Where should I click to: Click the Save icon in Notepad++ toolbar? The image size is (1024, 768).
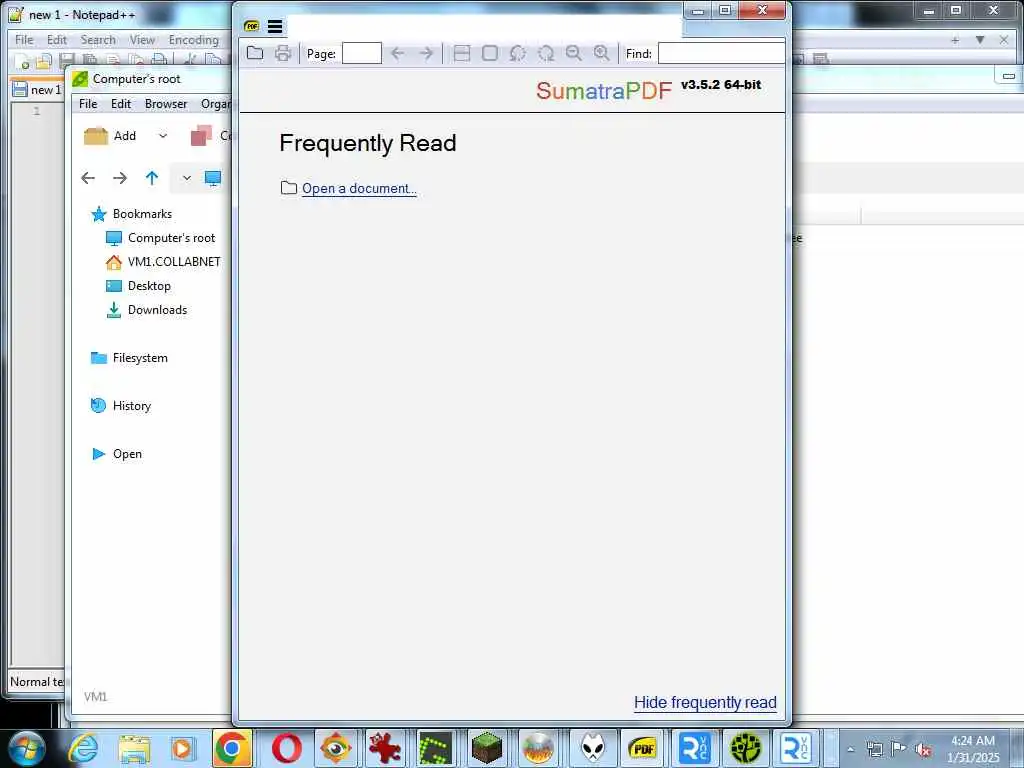(x=66, y=62)
